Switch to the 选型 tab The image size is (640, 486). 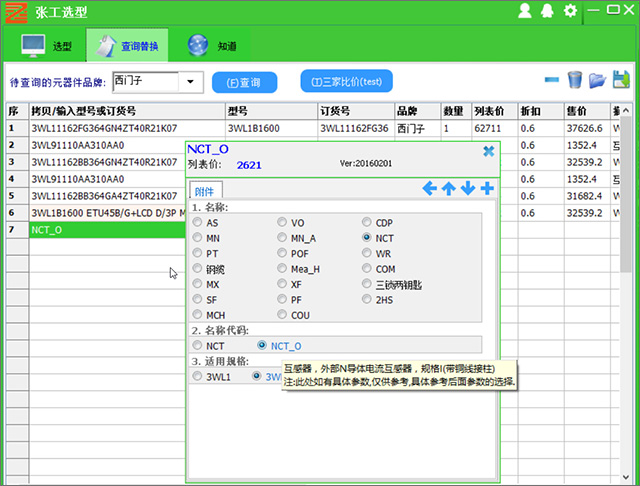pos(48,46)
